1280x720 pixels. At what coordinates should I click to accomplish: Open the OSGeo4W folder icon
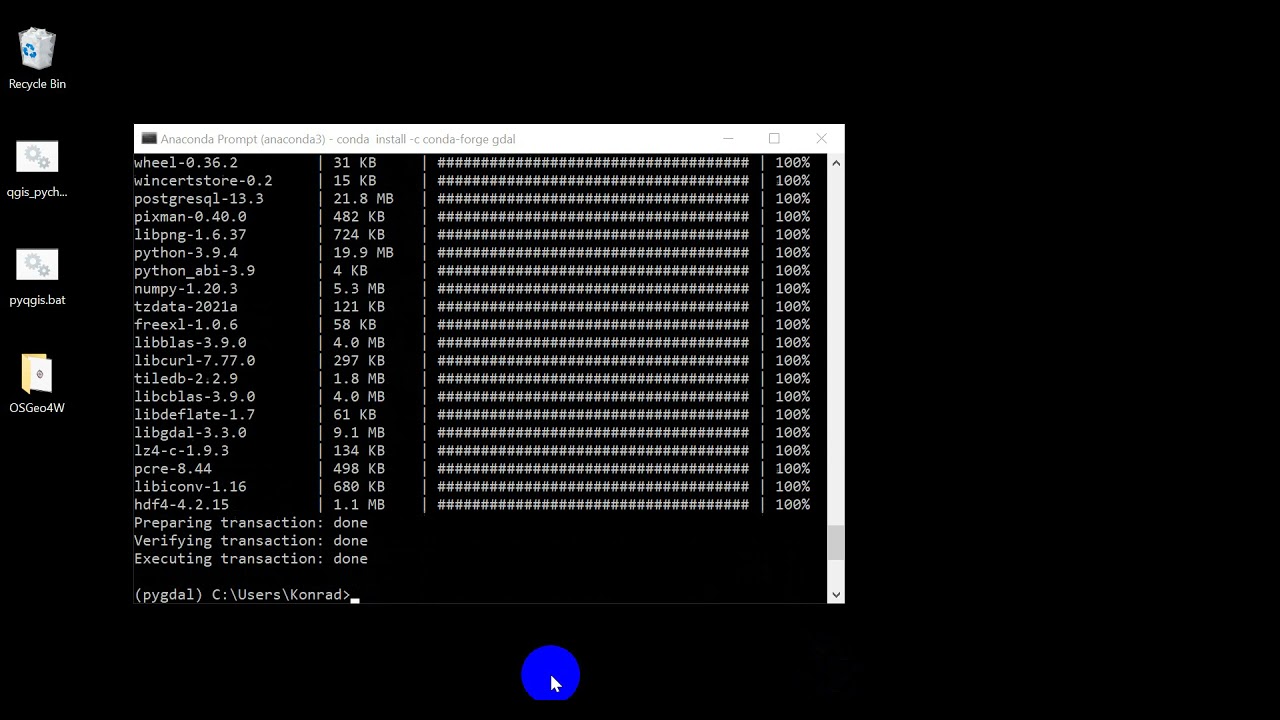point(37,384)
